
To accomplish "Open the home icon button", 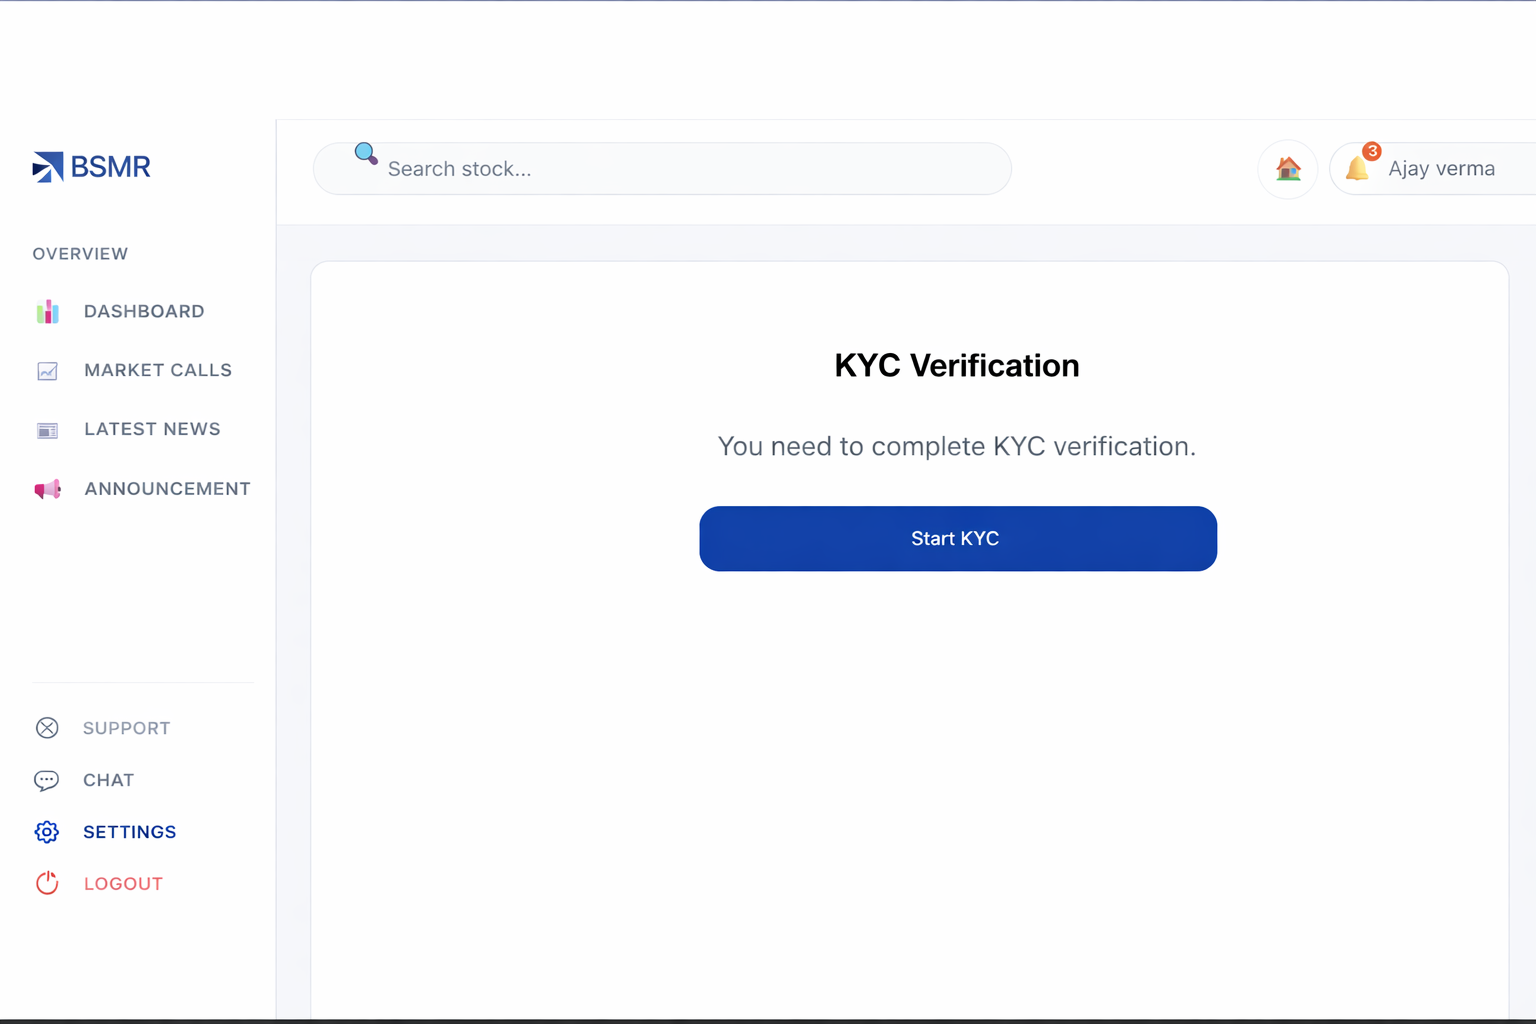I will coord(1288,169).
